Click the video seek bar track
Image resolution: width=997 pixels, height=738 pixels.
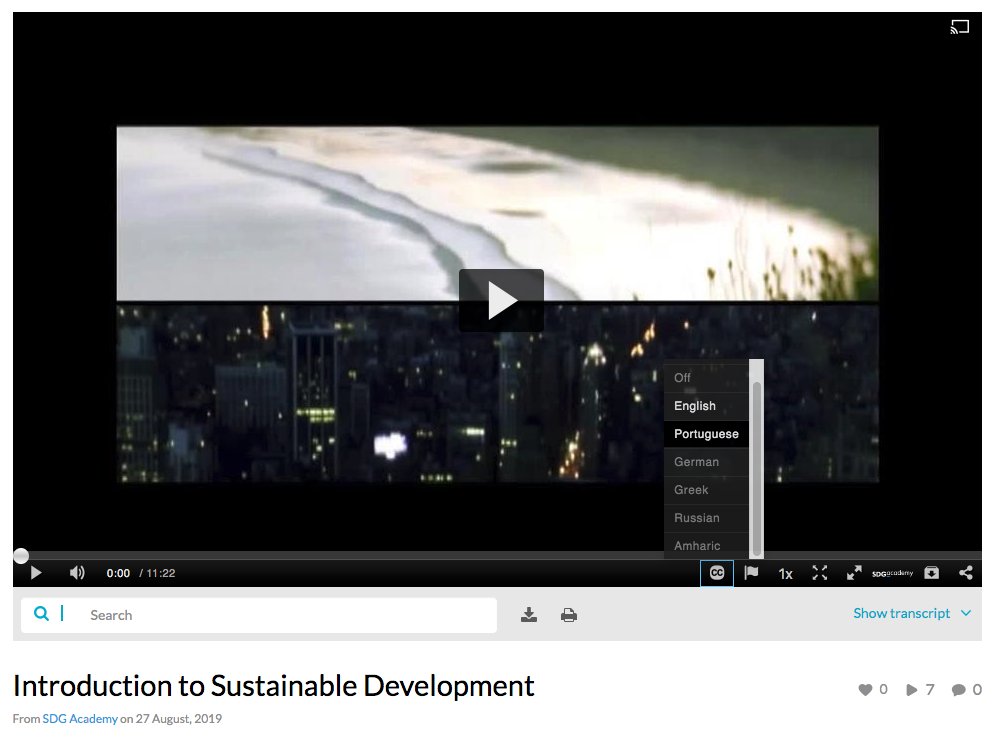coord(497,556)
